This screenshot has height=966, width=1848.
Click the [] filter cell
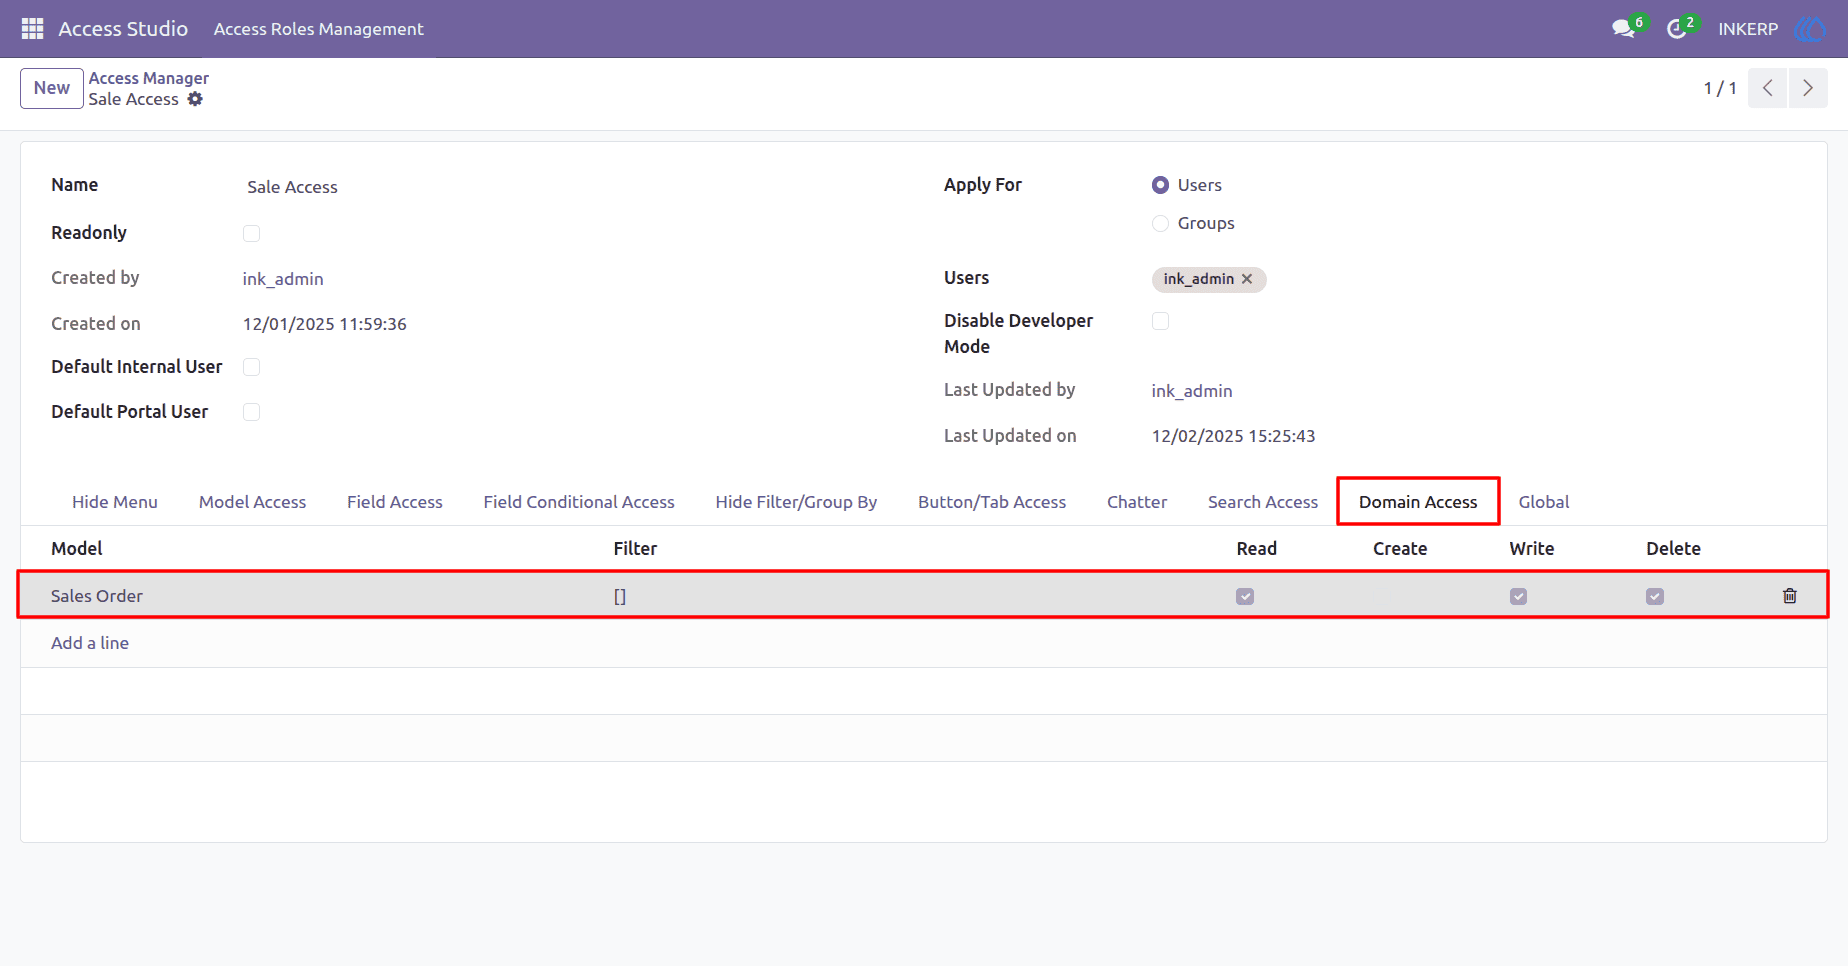click(x=620, y=596)
